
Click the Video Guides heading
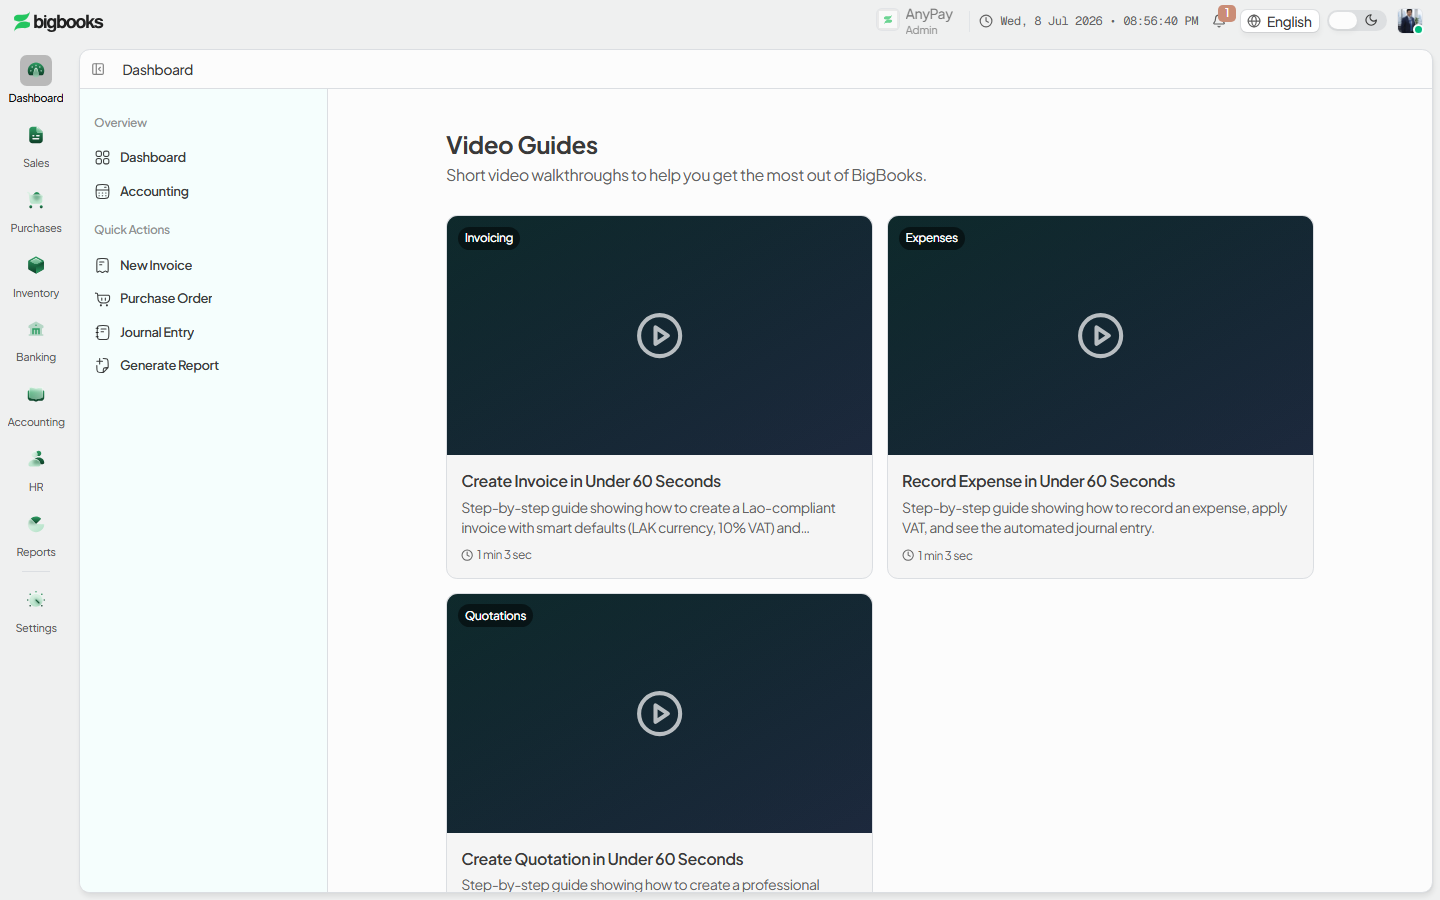click(x=522, y=146)
